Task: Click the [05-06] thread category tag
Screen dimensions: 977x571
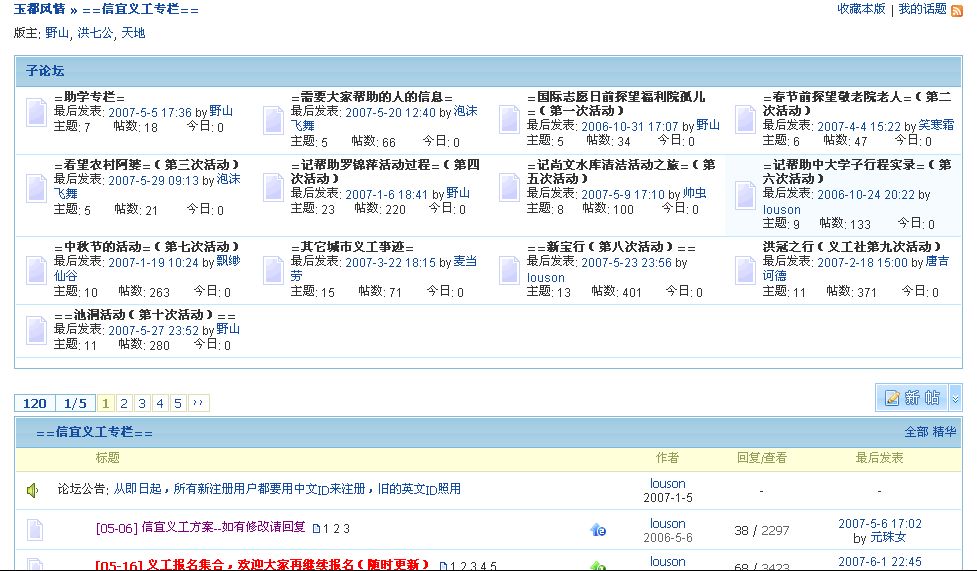Action: (x=117, y=529)
